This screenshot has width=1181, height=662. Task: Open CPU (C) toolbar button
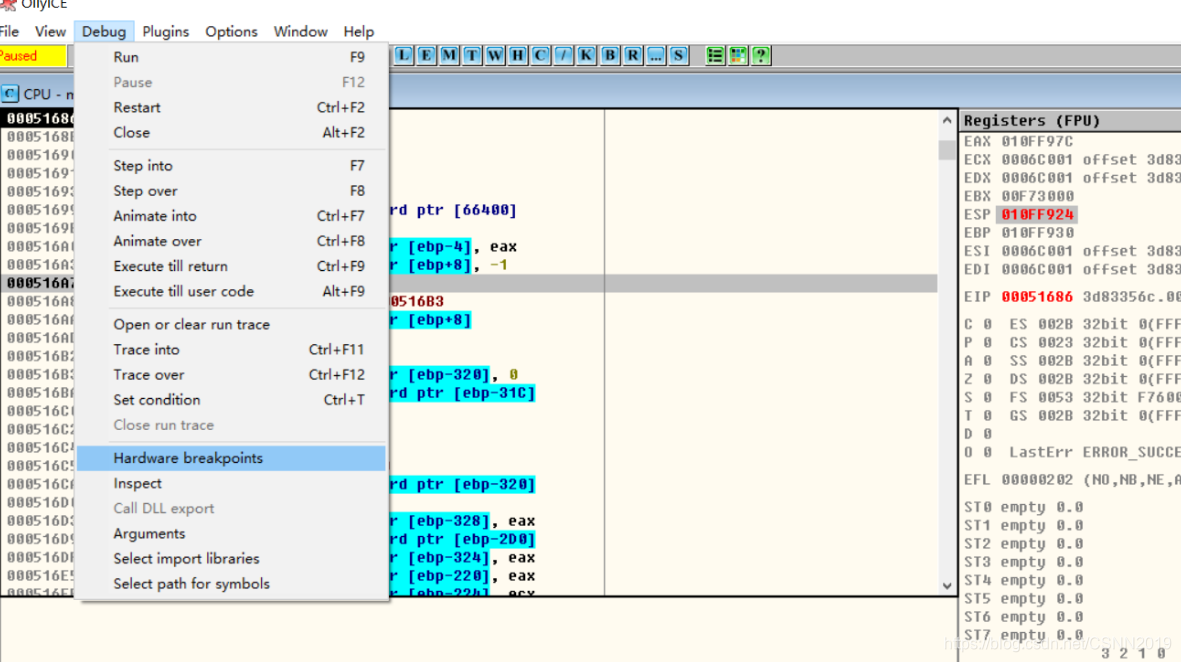tap(541, 55)
